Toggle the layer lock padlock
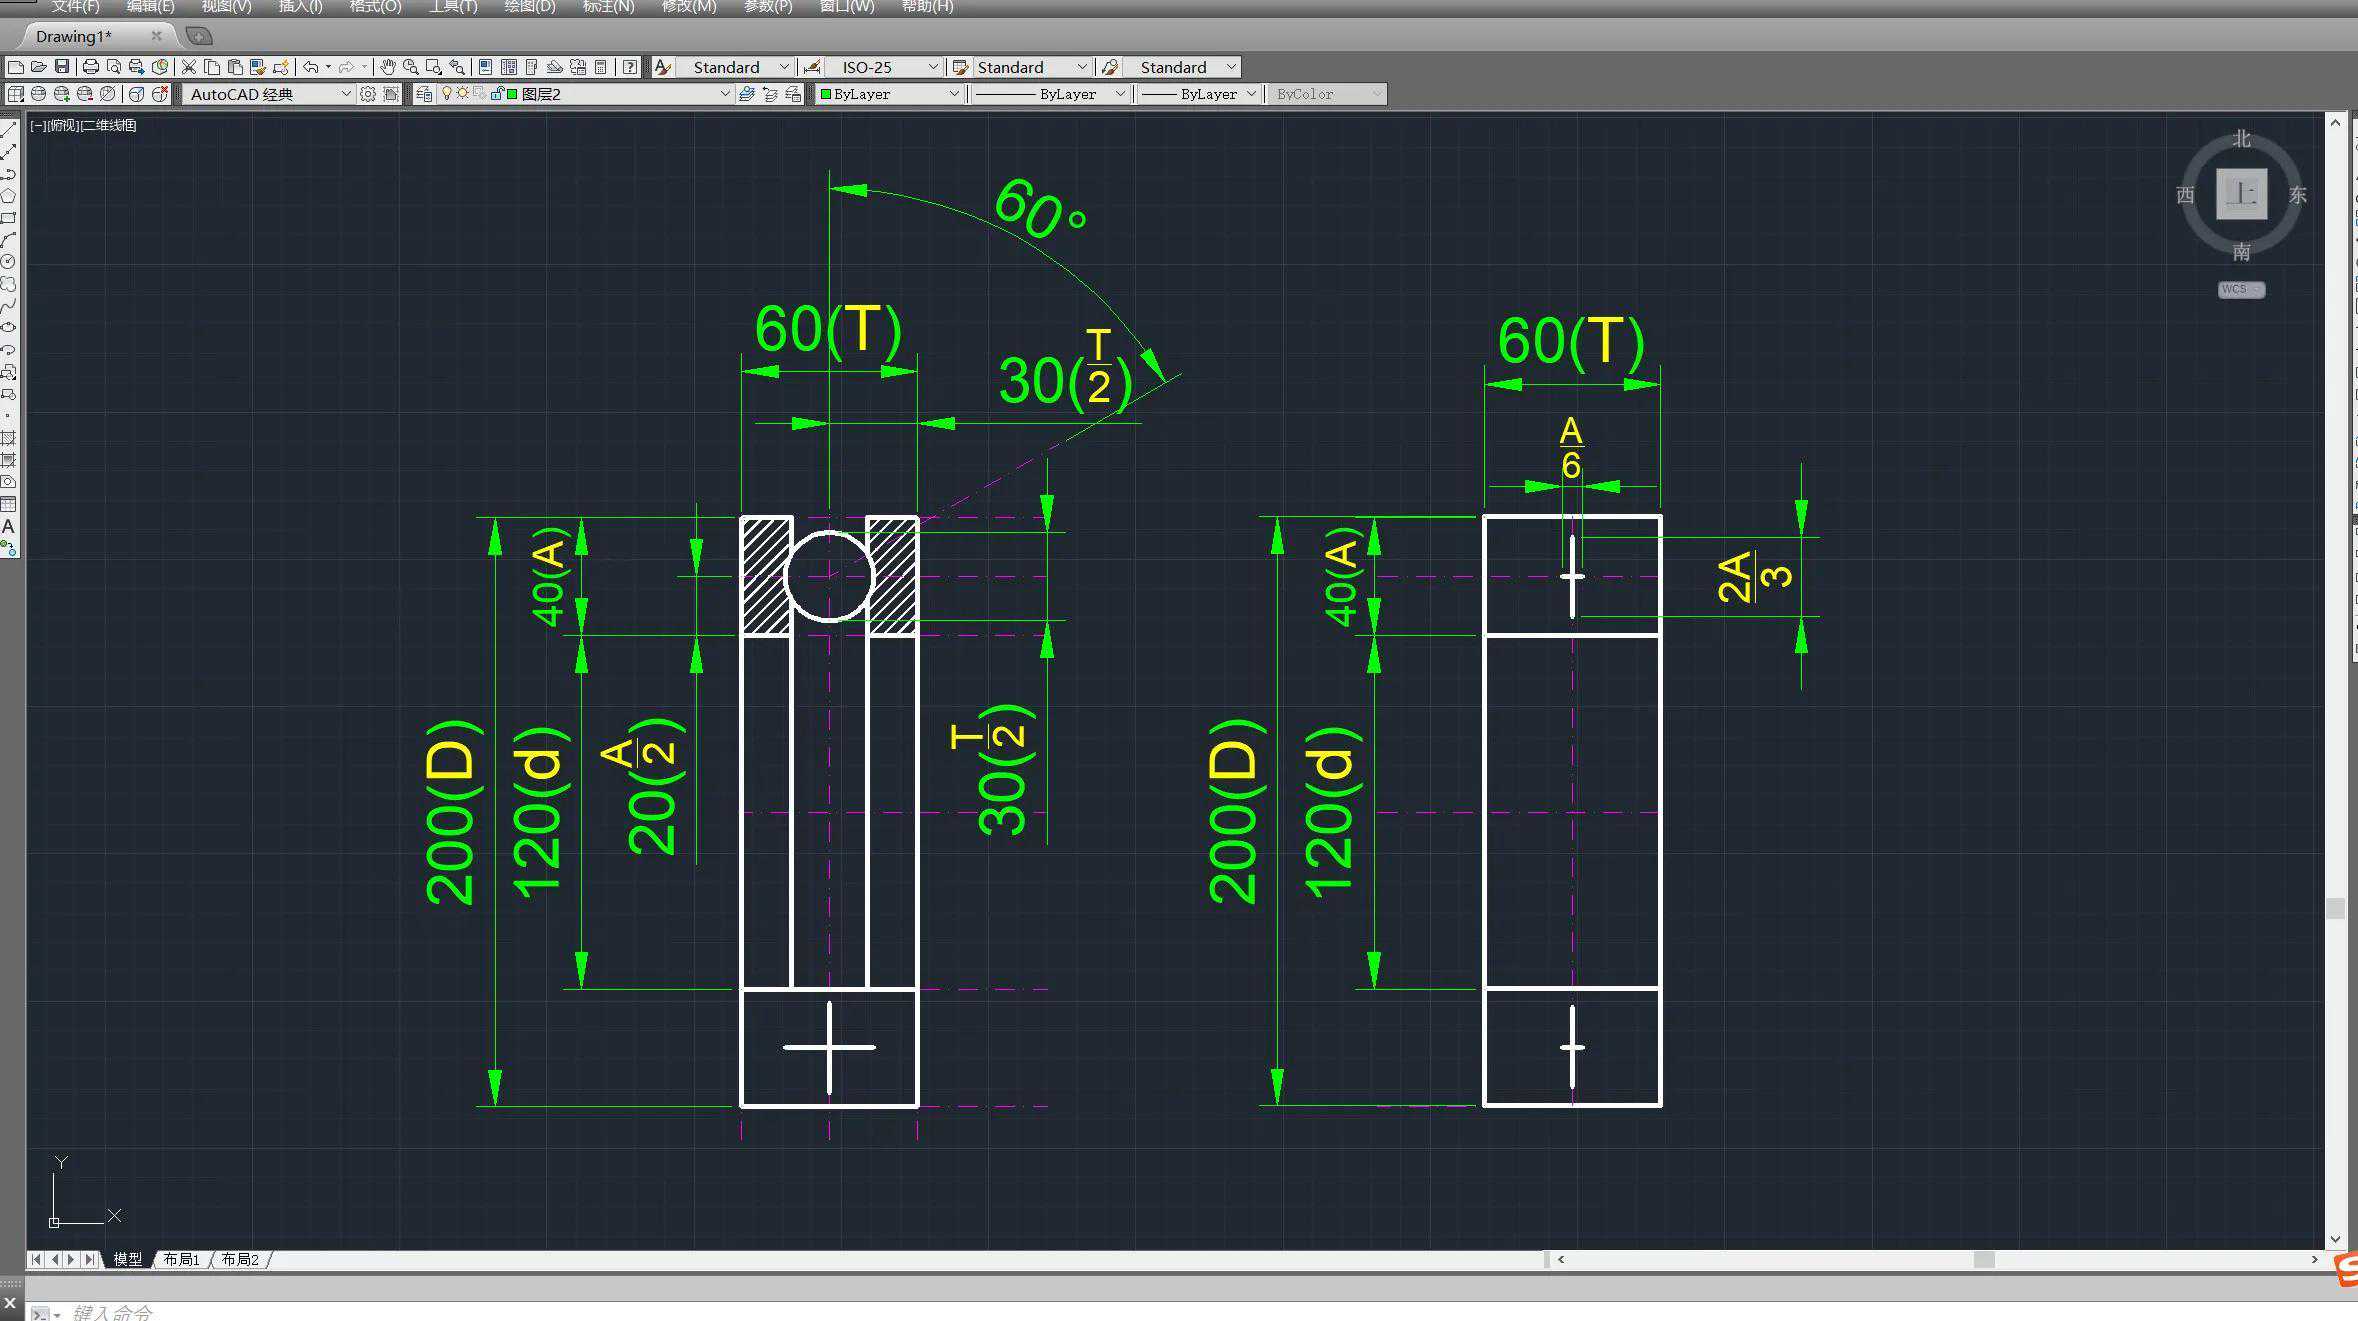Screen dimensions: 2358x1321 [496, 94]
